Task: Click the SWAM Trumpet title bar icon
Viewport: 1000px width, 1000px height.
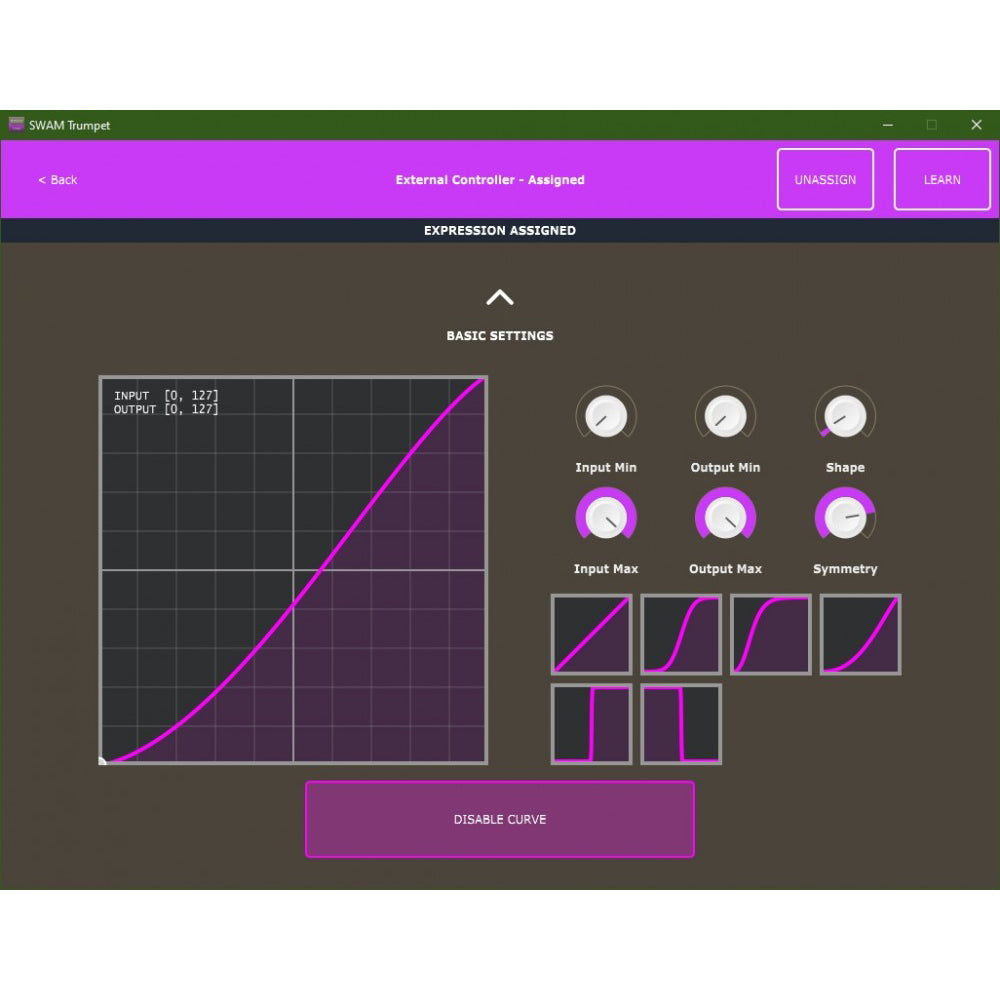Action: coord(16,125)
